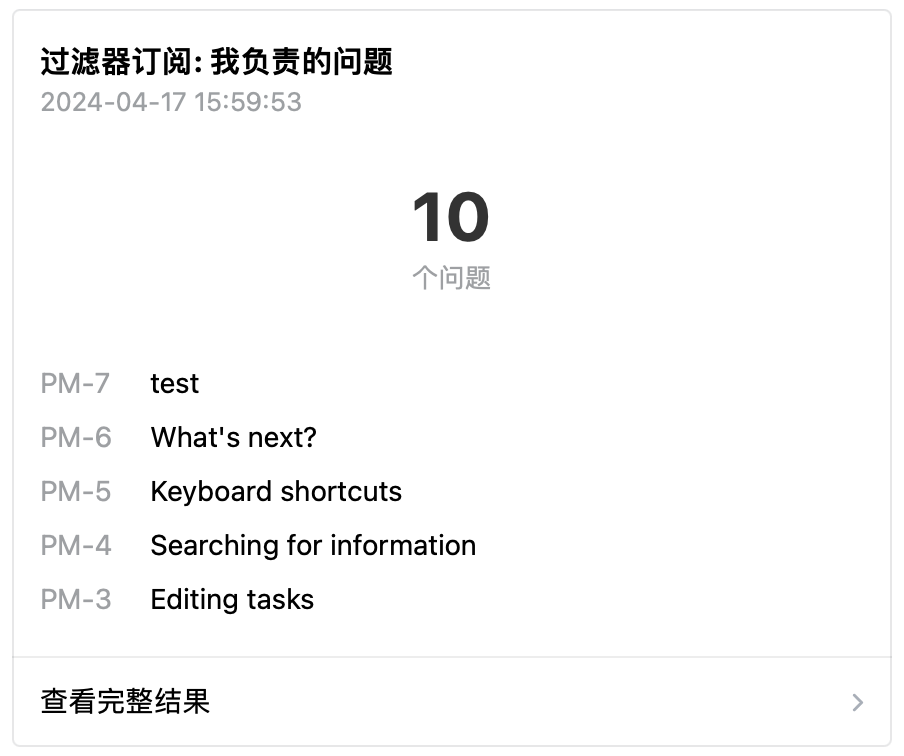The width and height of the screenshot is (904, 756).
Task: Click issue key PM-6
Action: coord(75,438)
